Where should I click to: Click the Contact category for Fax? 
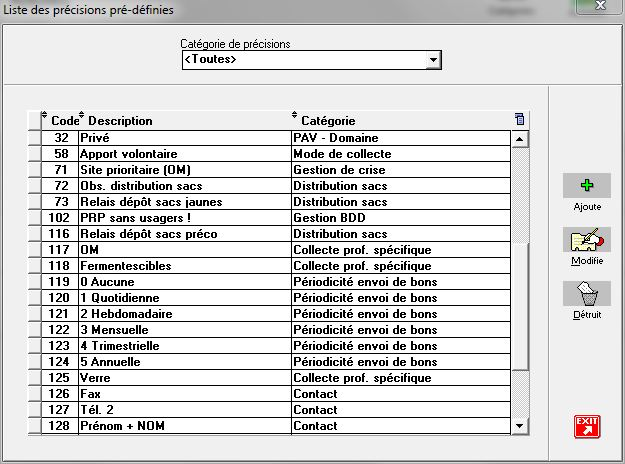pos(315,394)
